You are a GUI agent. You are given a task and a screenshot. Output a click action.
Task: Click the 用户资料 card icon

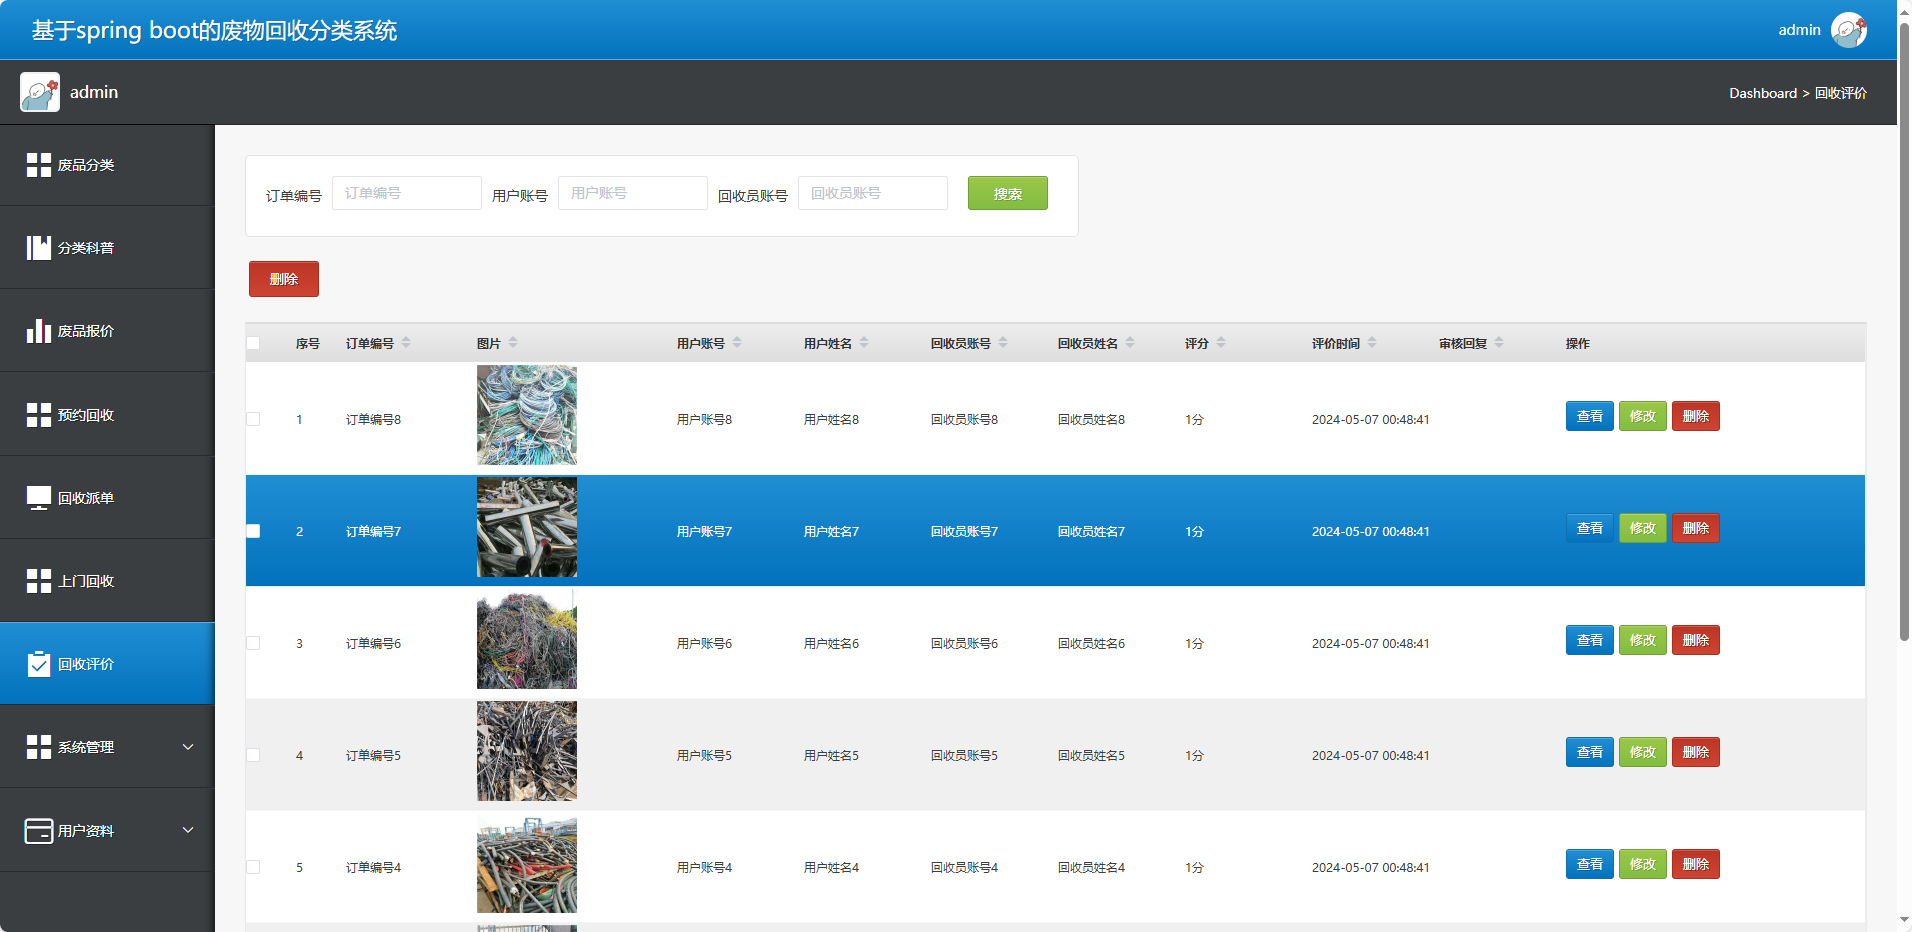click(x=39, y=831)
